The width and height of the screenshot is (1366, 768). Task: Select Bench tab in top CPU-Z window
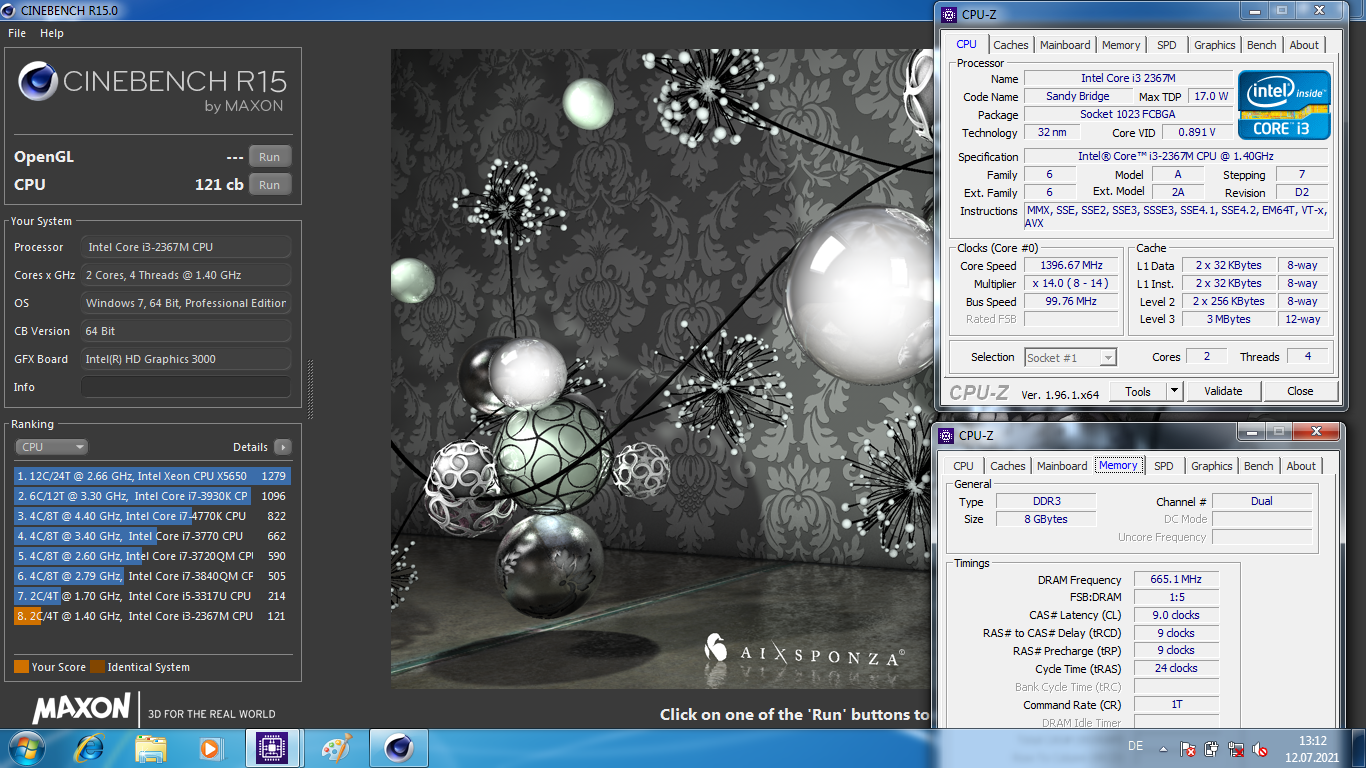coord(1262,45)
